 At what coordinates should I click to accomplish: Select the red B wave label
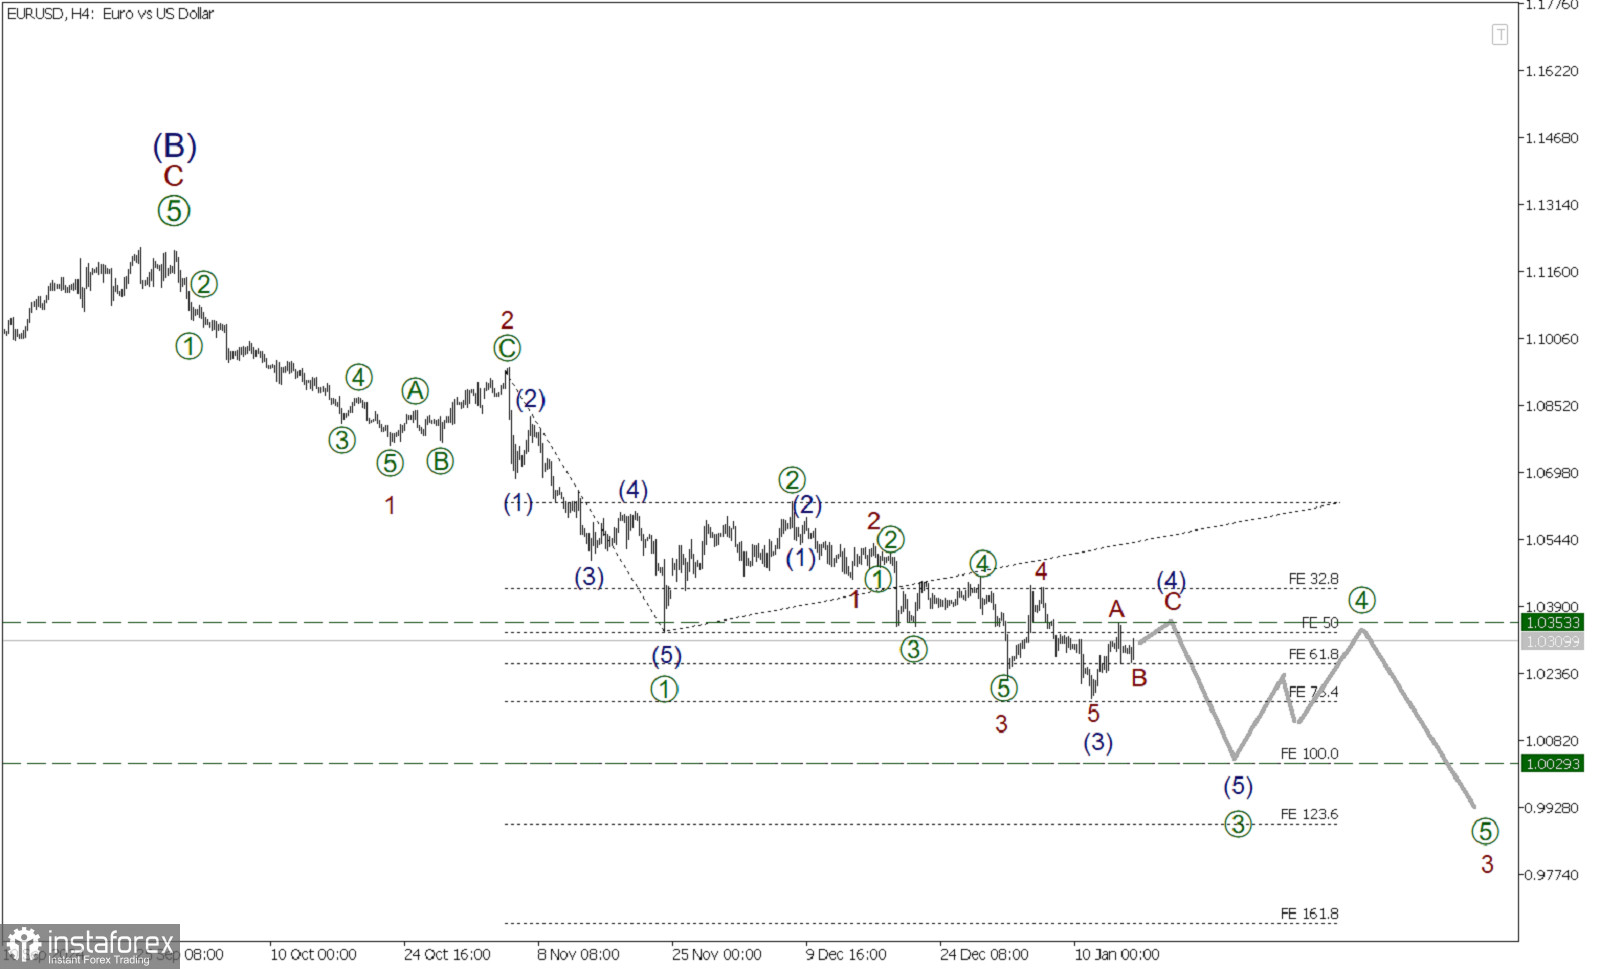[x=1139, y=678]
